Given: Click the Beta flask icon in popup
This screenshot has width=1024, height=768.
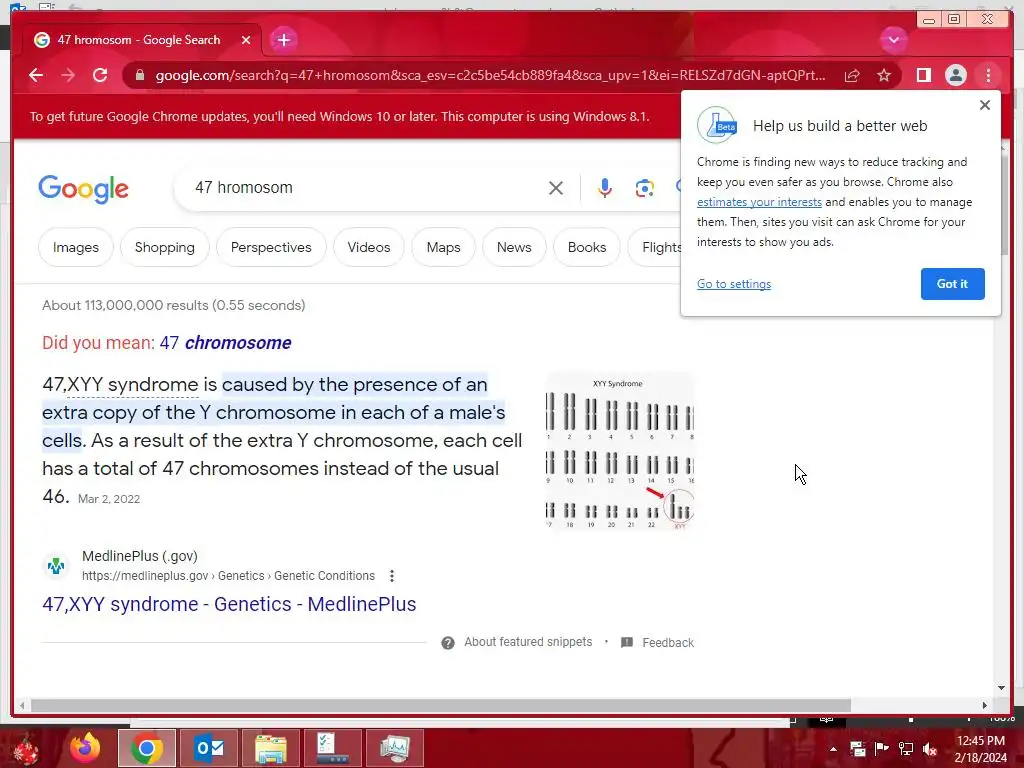Looking at the screenshot, I should click(x=717, y=125).
